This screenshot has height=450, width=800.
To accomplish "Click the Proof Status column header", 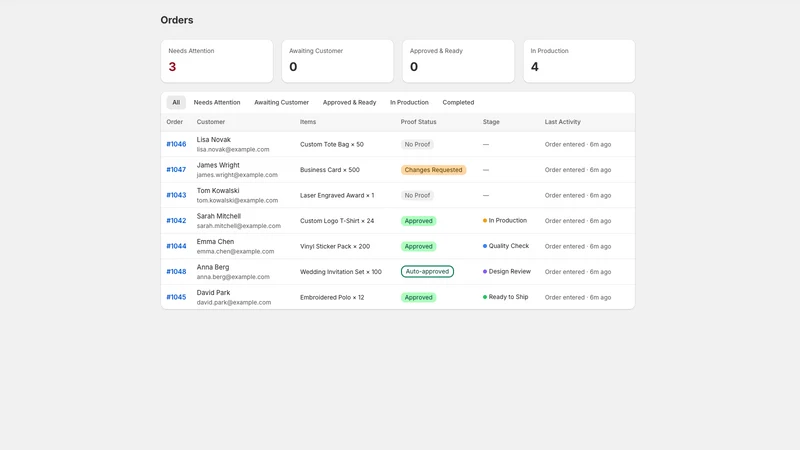I will (418, 122).
